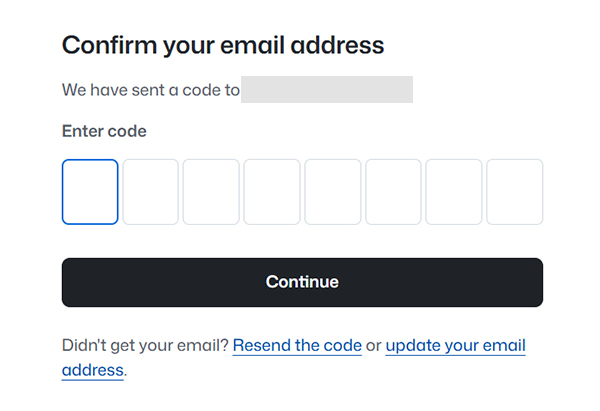The image size is (600, 411).
Task: Click the Enter code label
Action: click(104, 131)
